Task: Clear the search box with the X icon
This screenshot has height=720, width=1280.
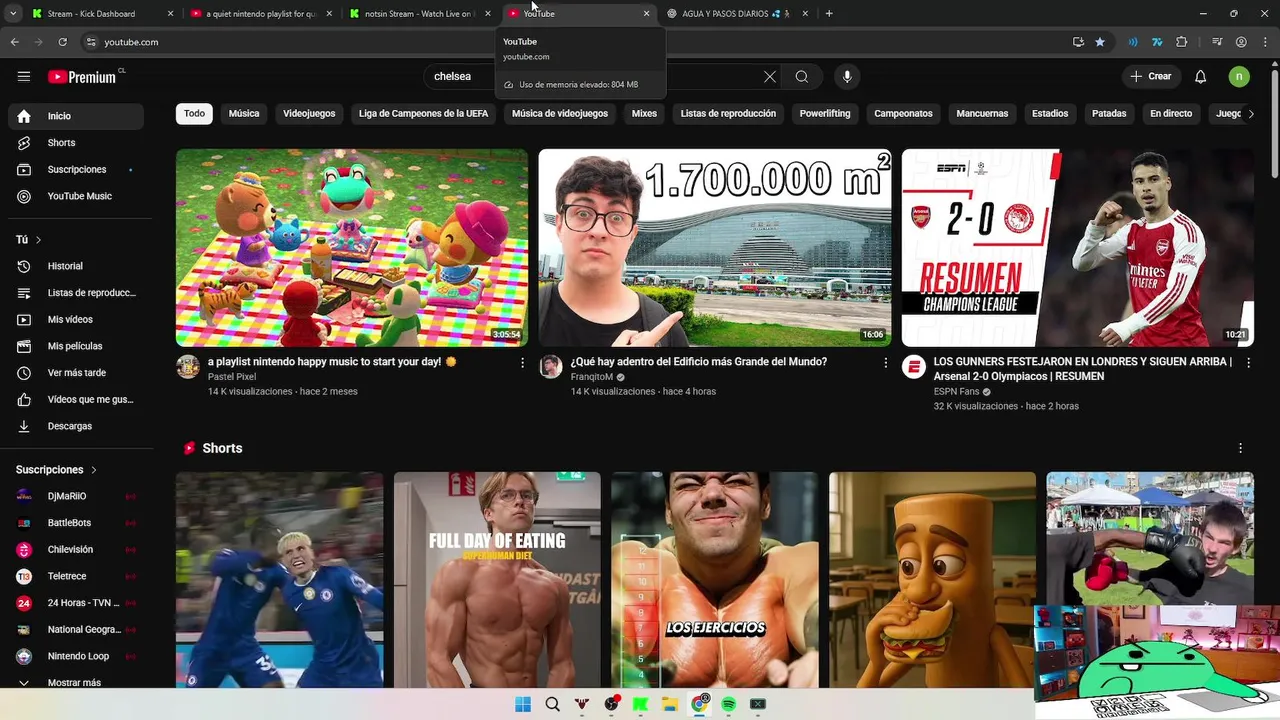Action: (x=770, y=76)
